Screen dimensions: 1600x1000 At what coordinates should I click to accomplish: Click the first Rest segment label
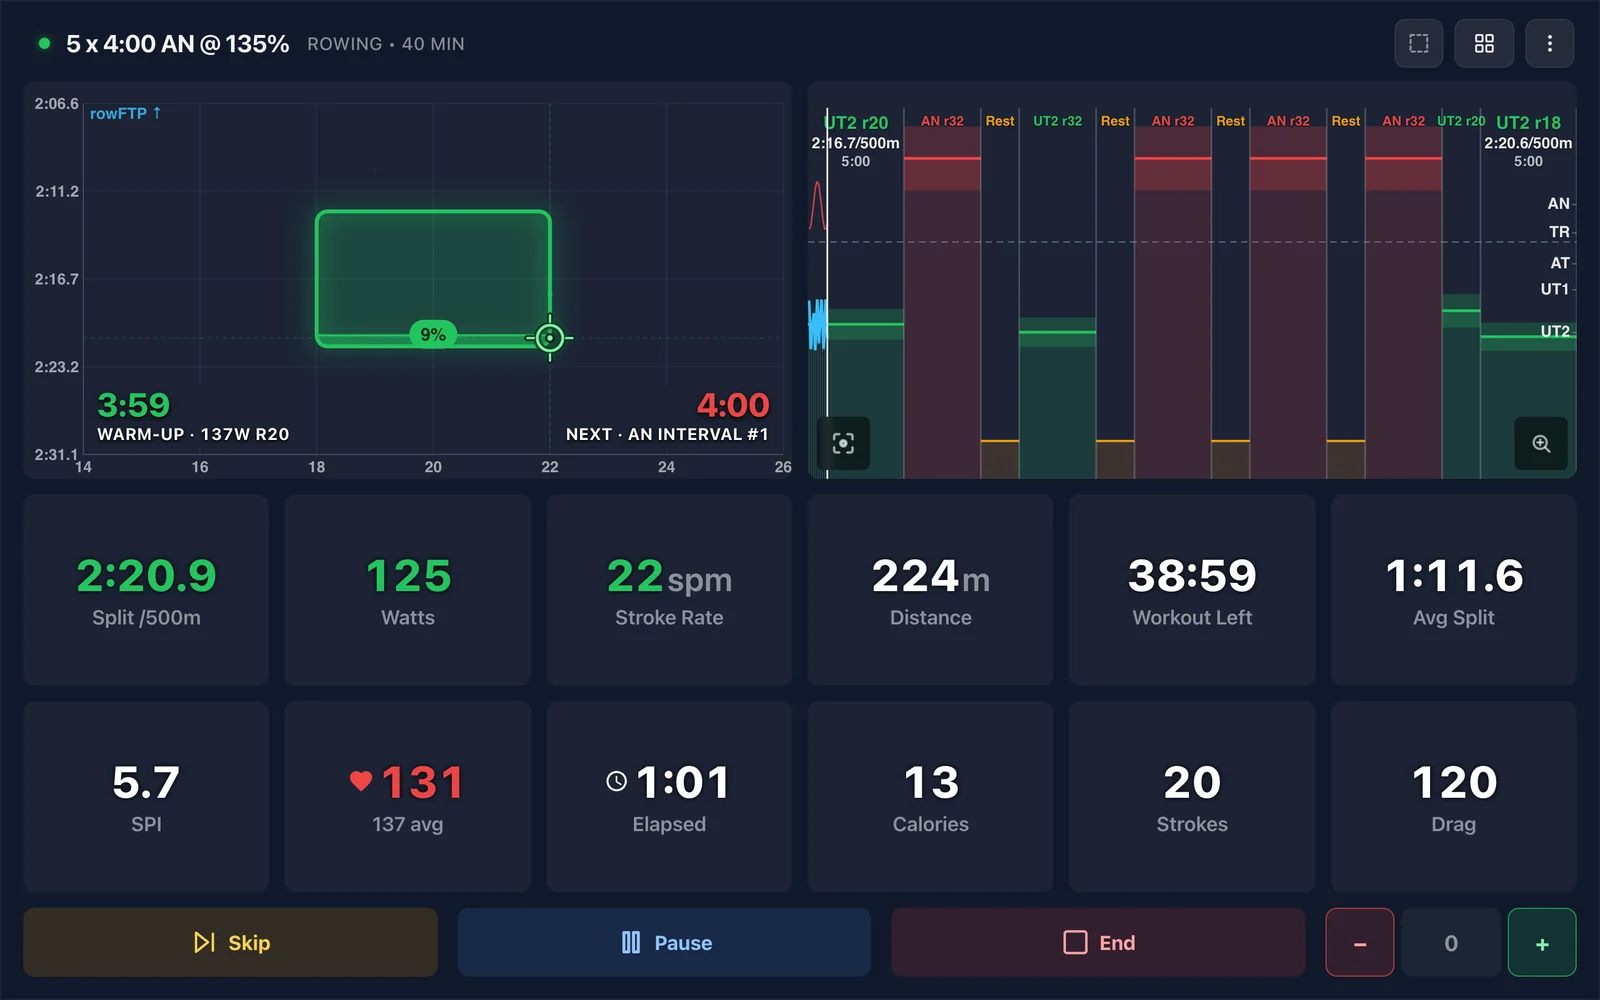(1000, 121)
